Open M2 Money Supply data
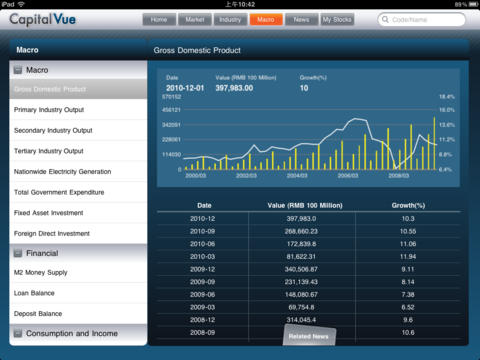Viewport: 480px width, 360px height. coord(78,273)
